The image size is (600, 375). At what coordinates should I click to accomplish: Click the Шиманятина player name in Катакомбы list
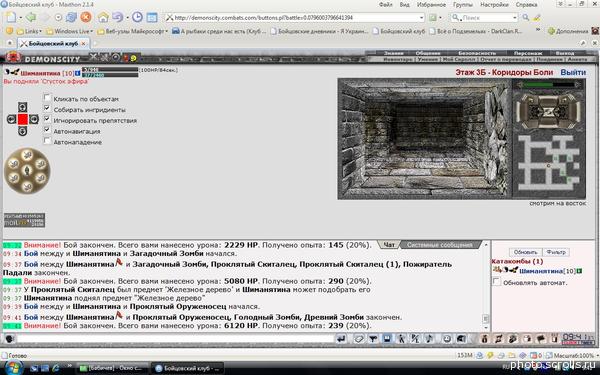[x=541, y=271]
